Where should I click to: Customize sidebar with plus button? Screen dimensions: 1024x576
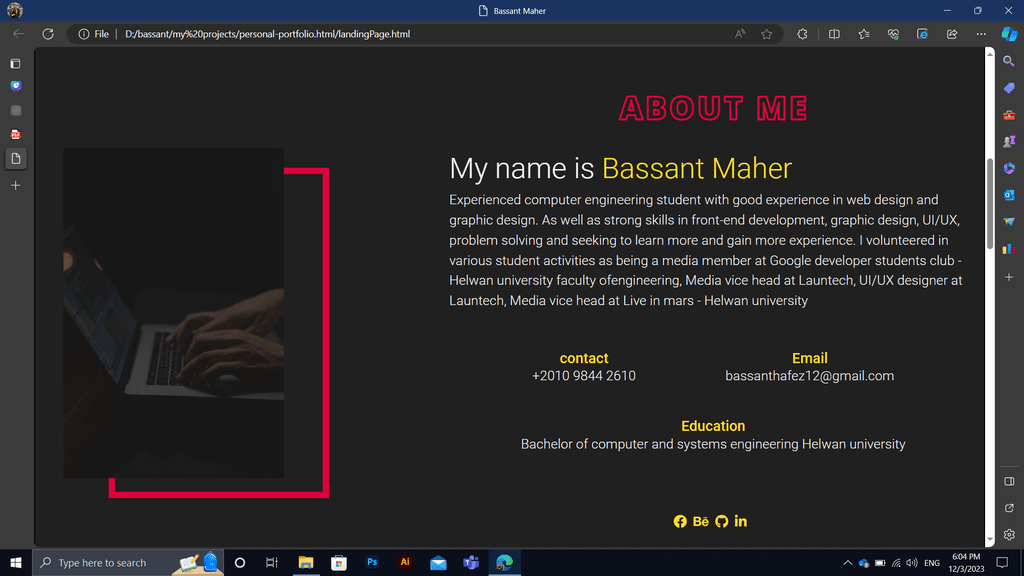pos(1009,278)
